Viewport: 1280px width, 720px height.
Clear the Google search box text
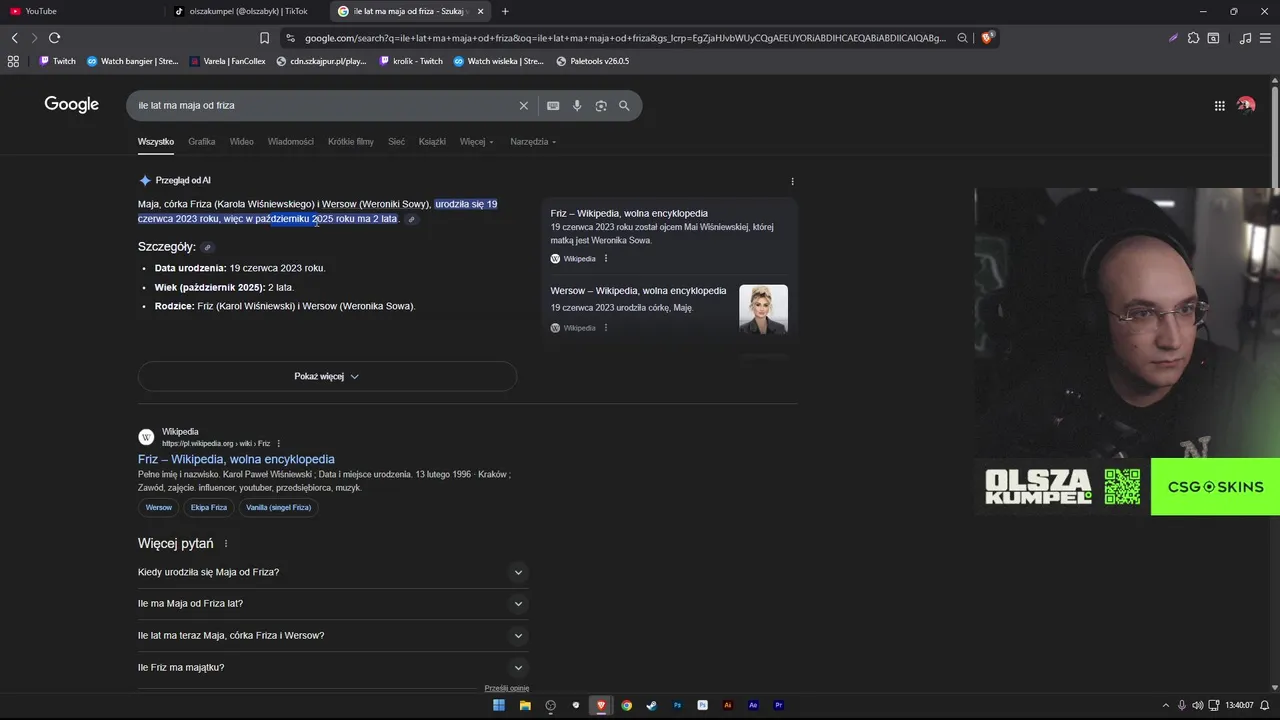click(523, 105)
